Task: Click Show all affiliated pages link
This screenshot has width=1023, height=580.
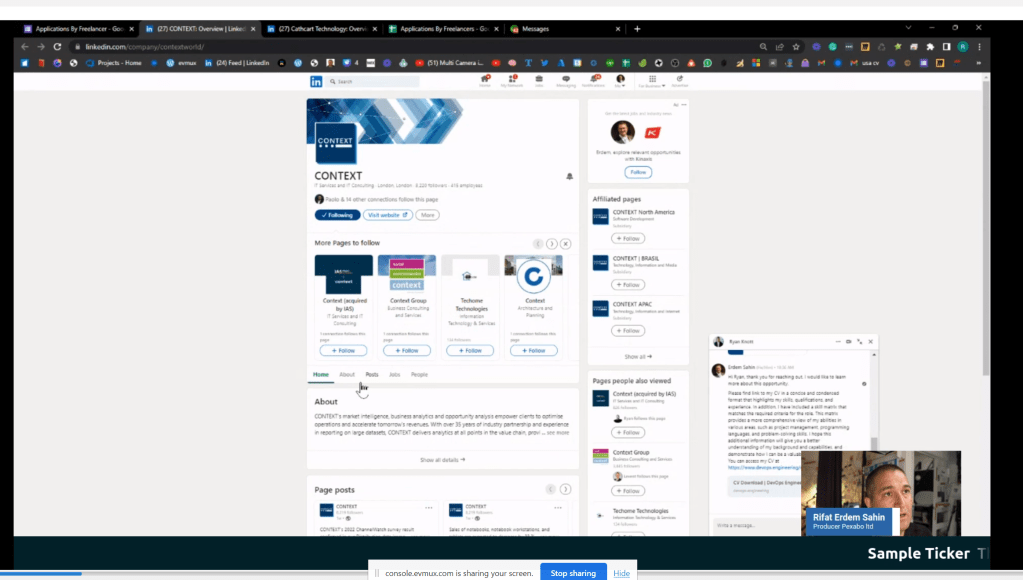Action: click(x=638, y=357)
